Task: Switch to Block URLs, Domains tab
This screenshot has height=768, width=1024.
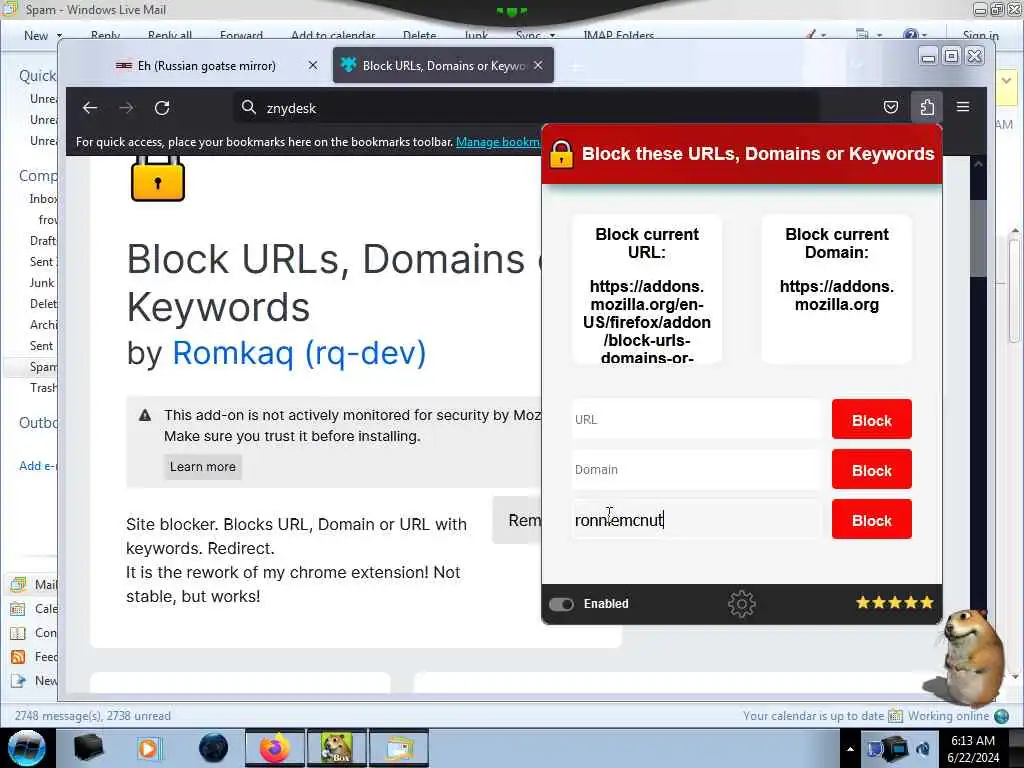Action: click(x=443, y=65)
